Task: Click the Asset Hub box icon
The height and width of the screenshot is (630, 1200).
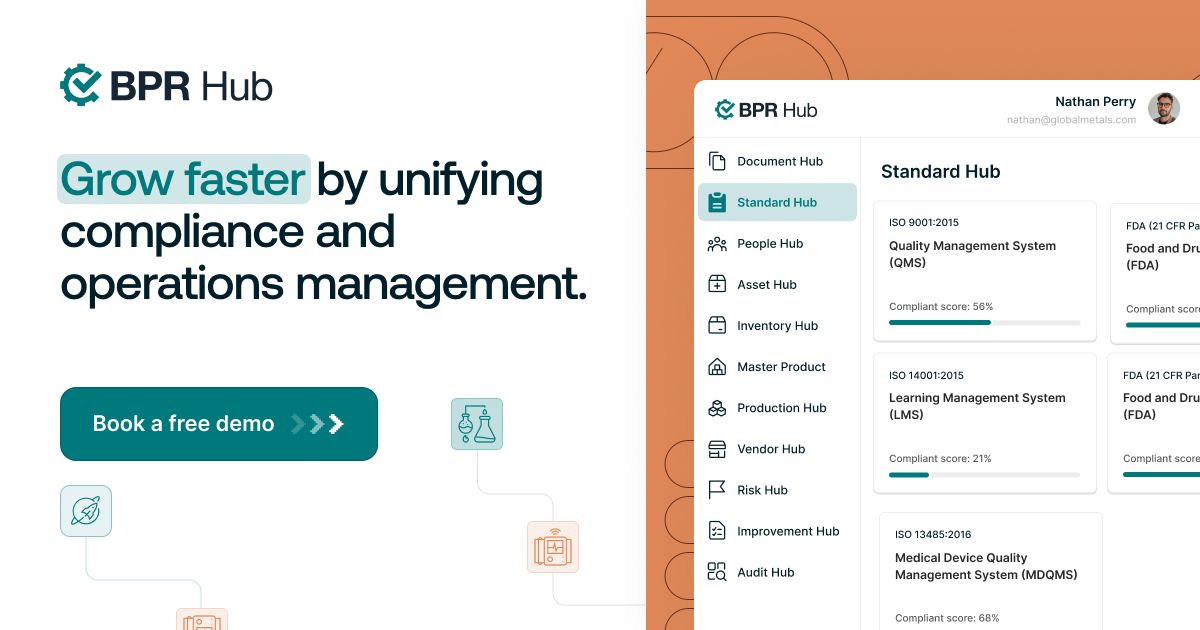Action: tap(717, 284)
